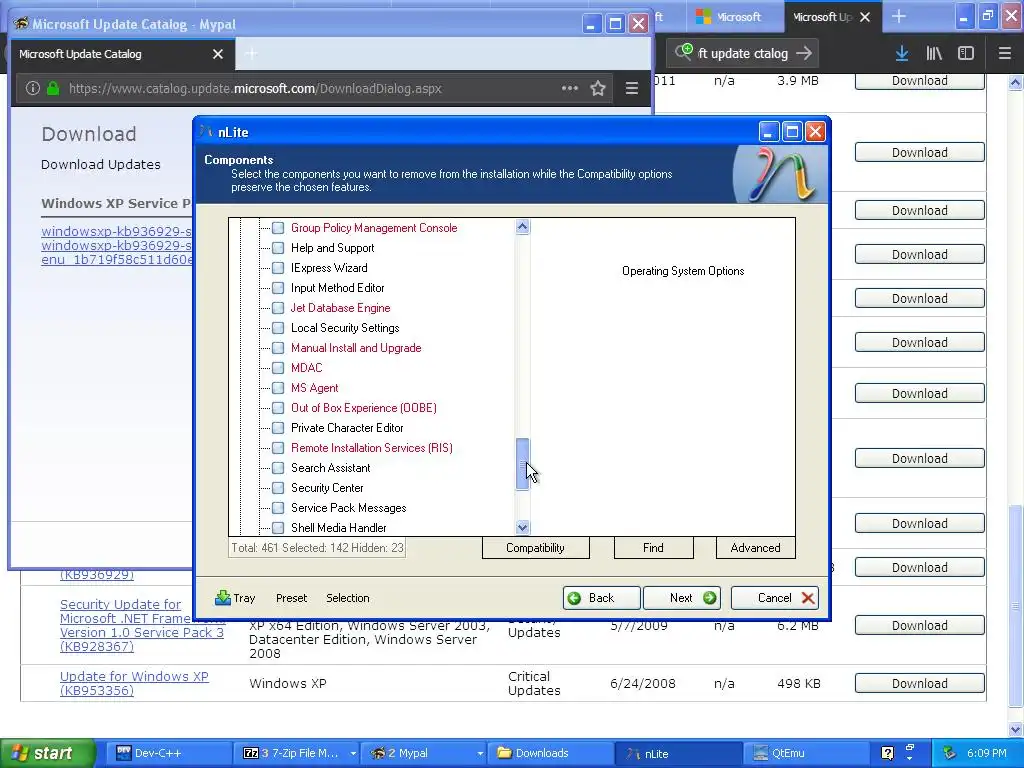Toggle the sidebar icon in main browser
This screenshot has width=1024, height=768.
click(x=966, y=54)
